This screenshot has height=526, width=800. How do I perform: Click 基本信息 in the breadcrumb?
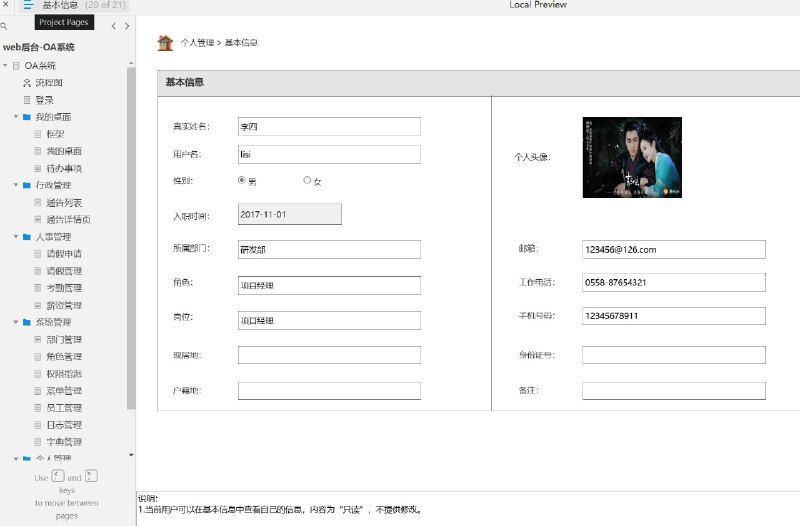tap(241, 43)
